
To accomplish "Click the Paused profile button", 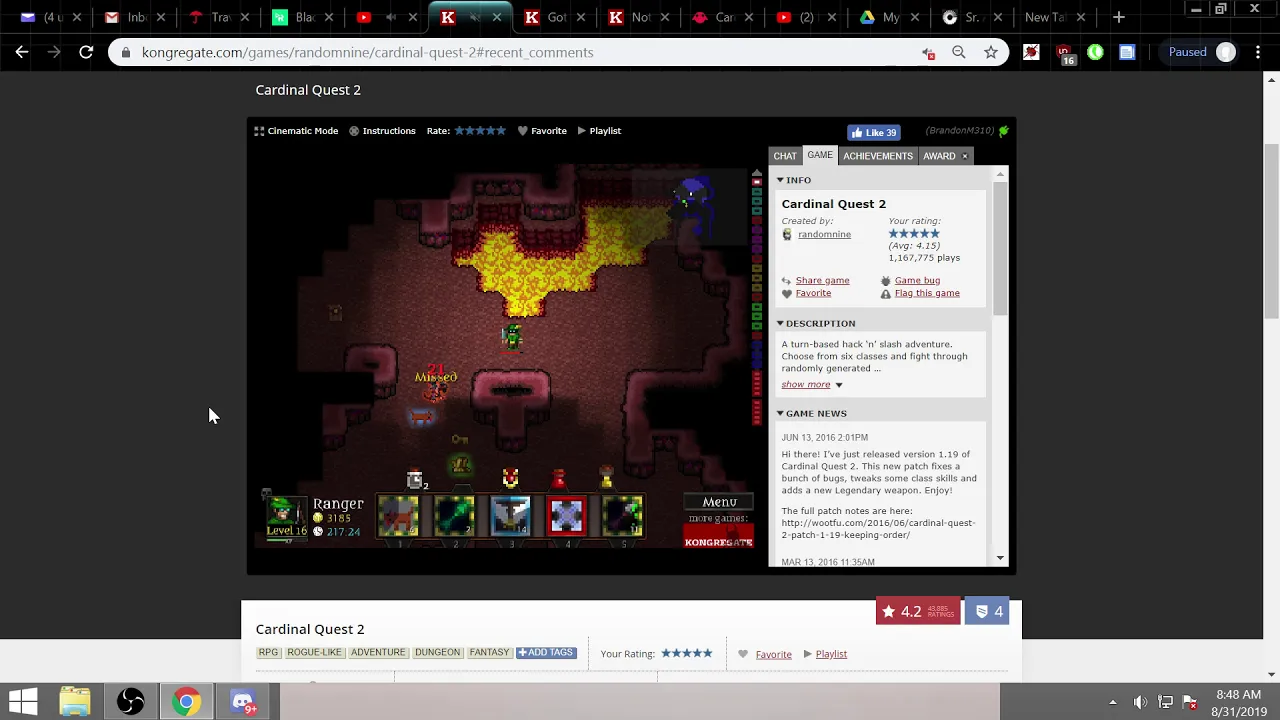I will pyautogui.click(x=1201, y=52).
